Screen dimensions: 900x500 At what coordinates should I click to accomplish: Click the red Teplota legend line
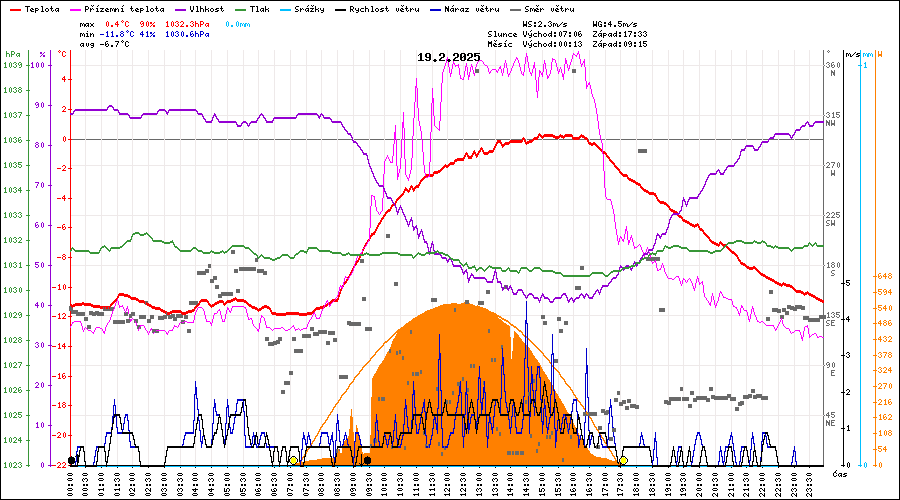(x=14, y=8)
